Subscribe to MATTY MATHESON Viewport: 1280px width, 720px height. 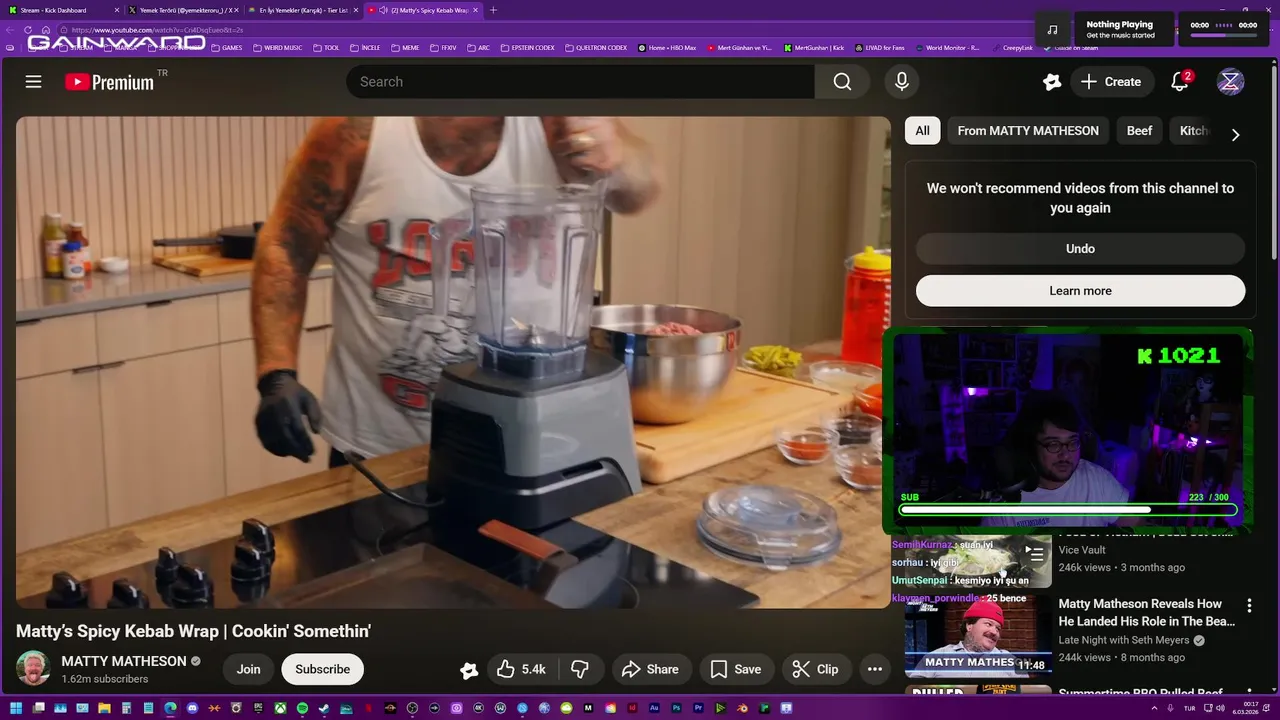pyautogui.click(x=322, y=669)
